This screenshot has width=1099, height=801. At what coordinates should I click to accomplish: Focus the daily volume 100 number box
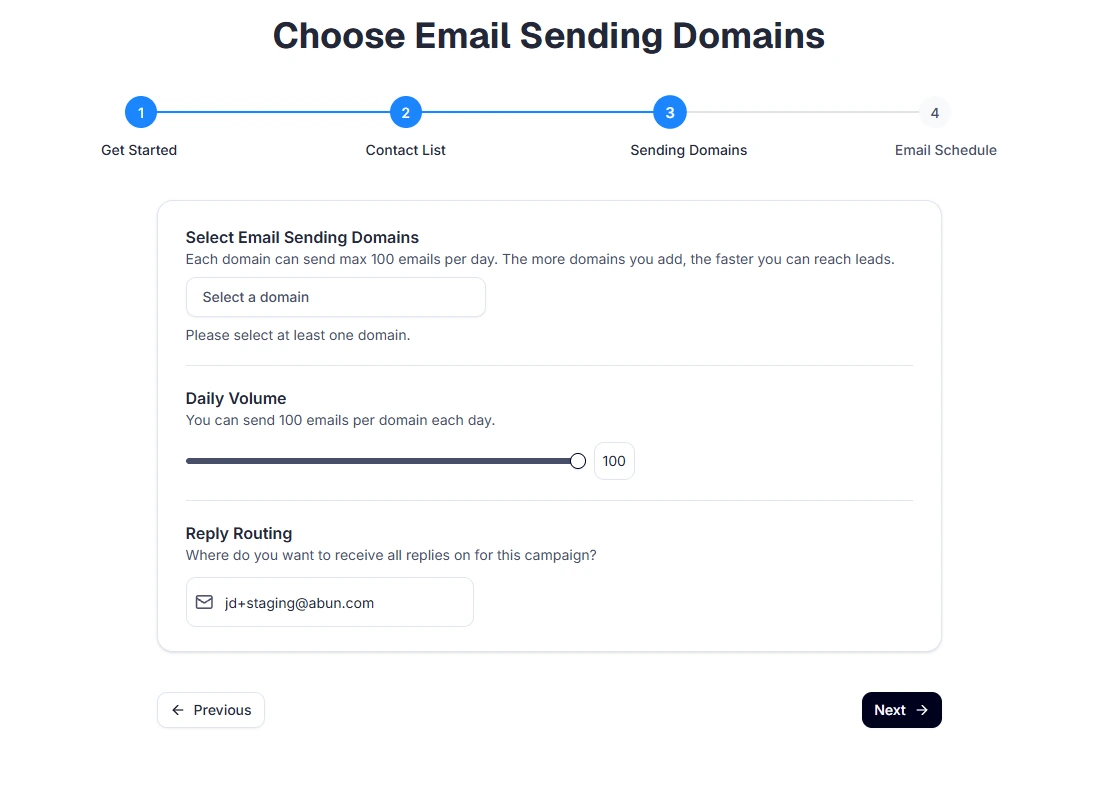coord(614,461)
